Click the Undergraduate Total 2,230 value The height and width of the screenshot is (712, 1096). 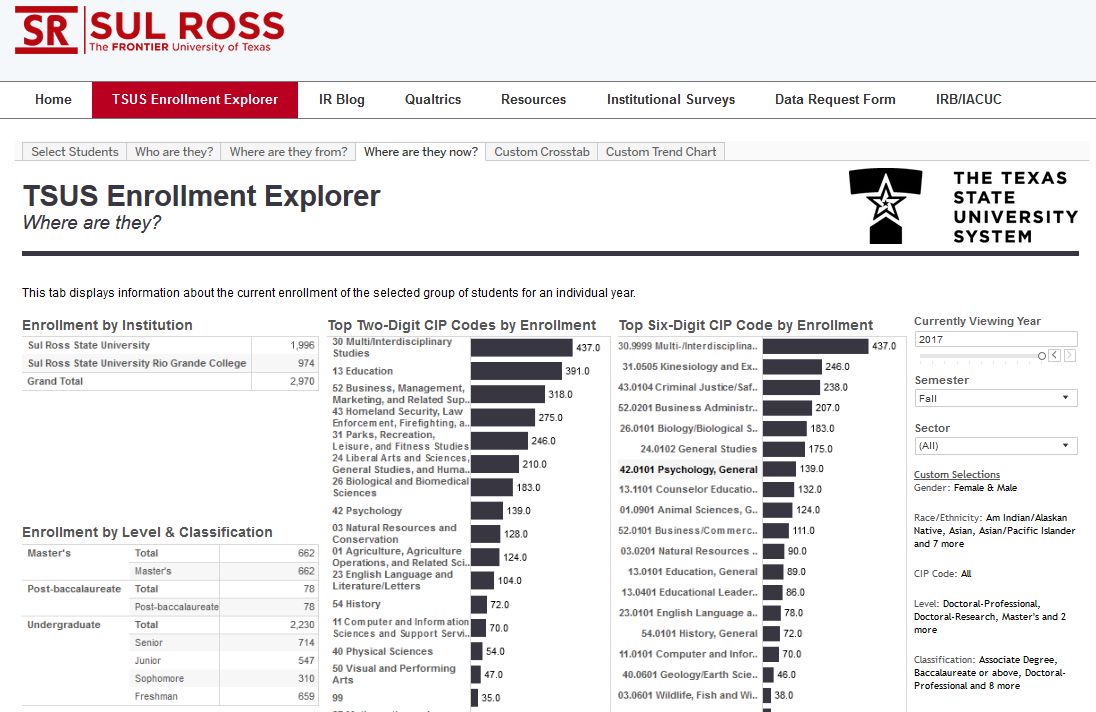(x=302, y=625)
